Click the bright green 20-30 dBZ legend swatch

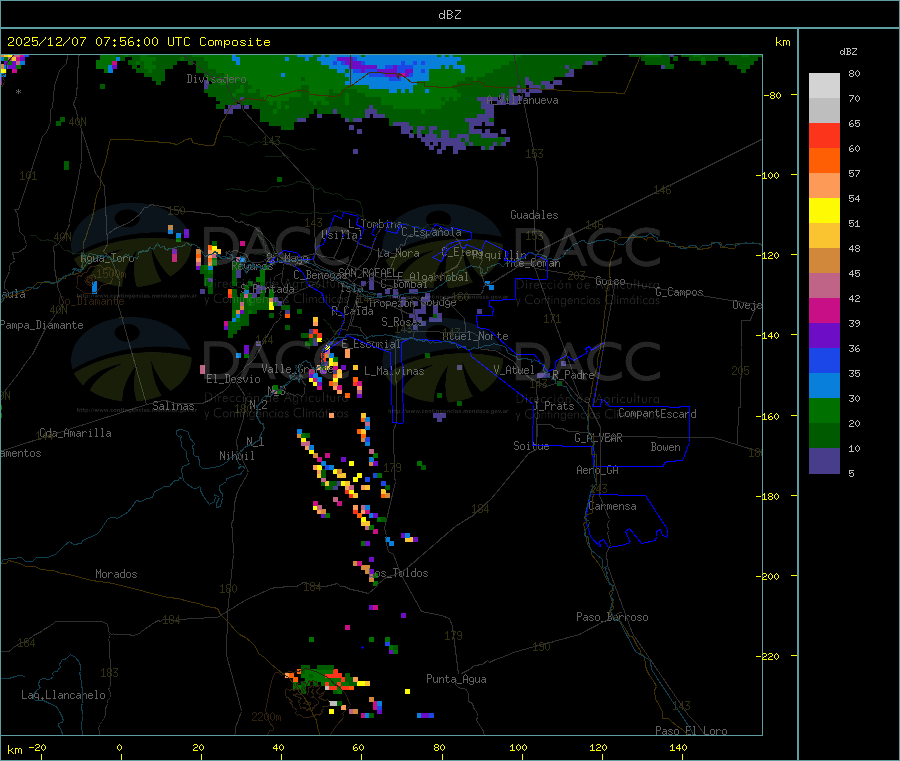point(824,410)
